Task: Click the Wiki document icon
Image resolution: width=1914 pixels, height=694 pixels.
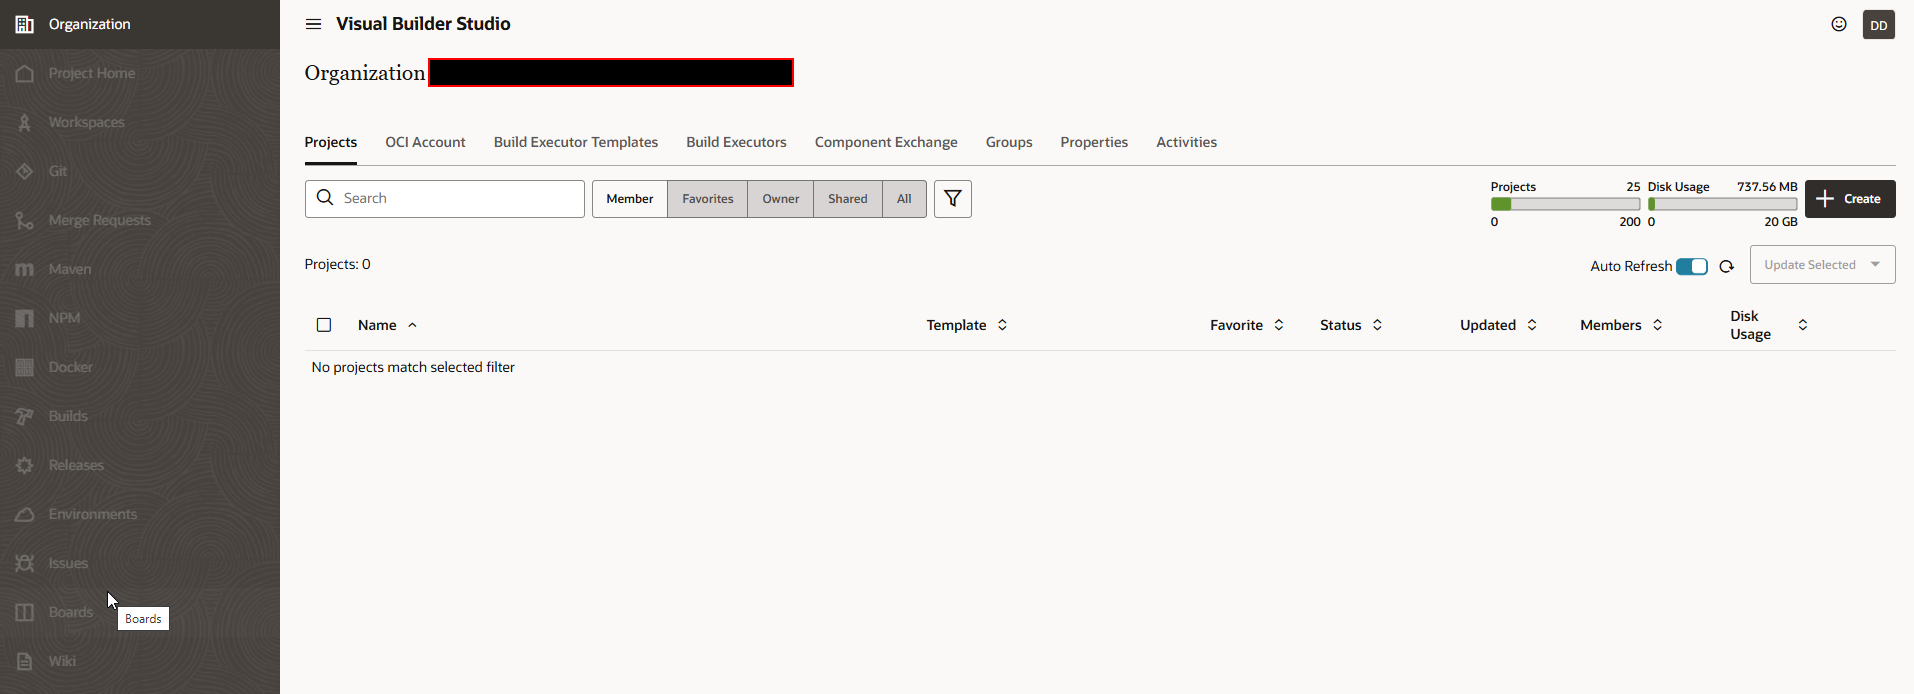Action: pyautogui.click(x=25, y=661)
